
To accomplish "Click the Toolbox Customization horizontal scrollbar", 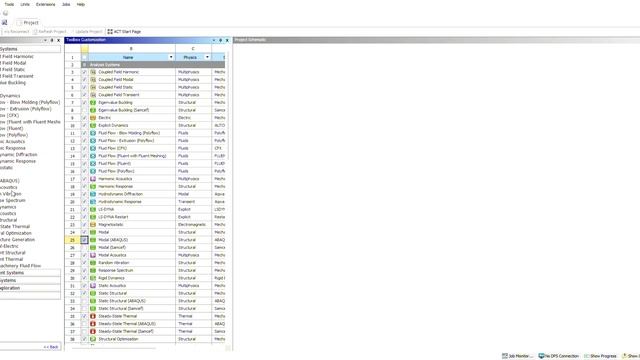I will 113,348.
